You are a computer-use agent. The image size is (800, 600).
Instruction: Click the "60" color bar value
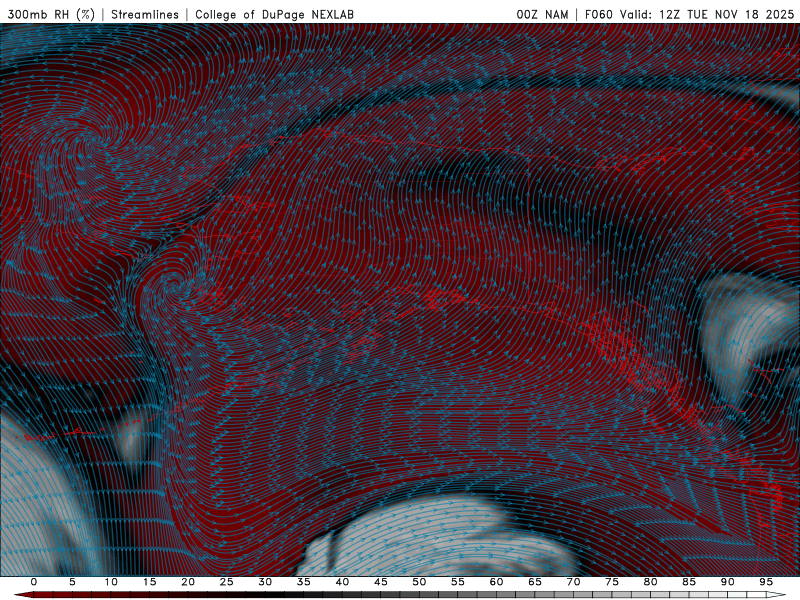click(x=496, y=582)
